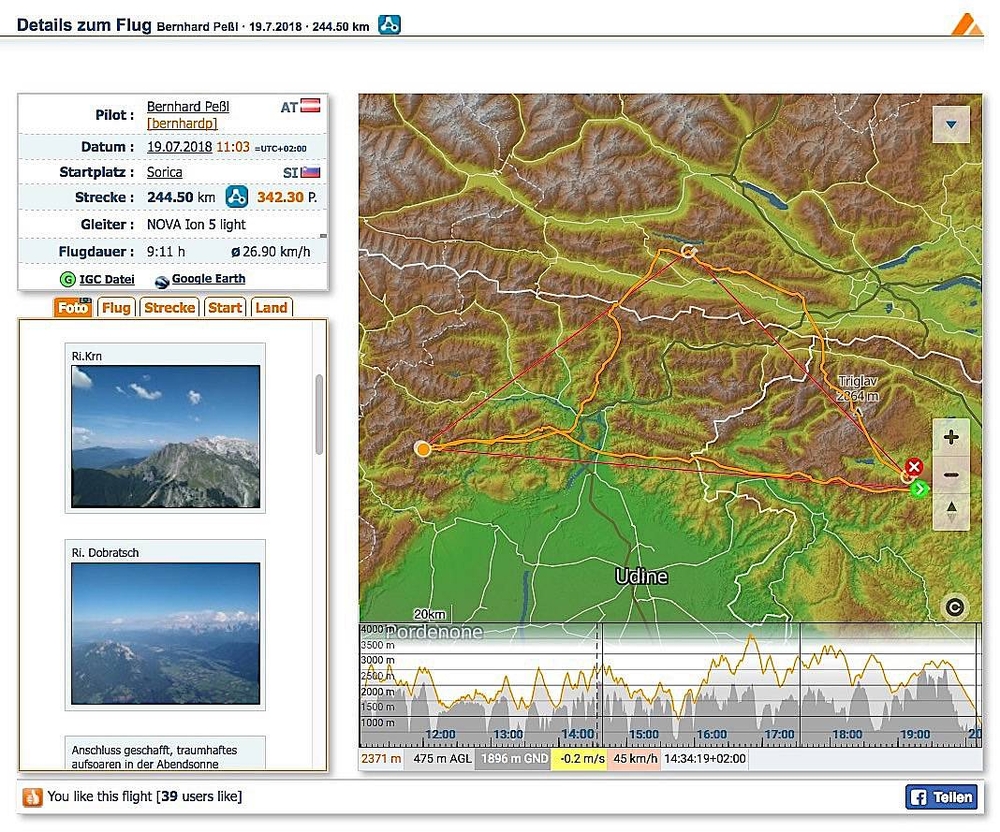Click the northern turnpoint circle on map
The height and width of the screenshot is (832, 1000).
tap(688, 251)
